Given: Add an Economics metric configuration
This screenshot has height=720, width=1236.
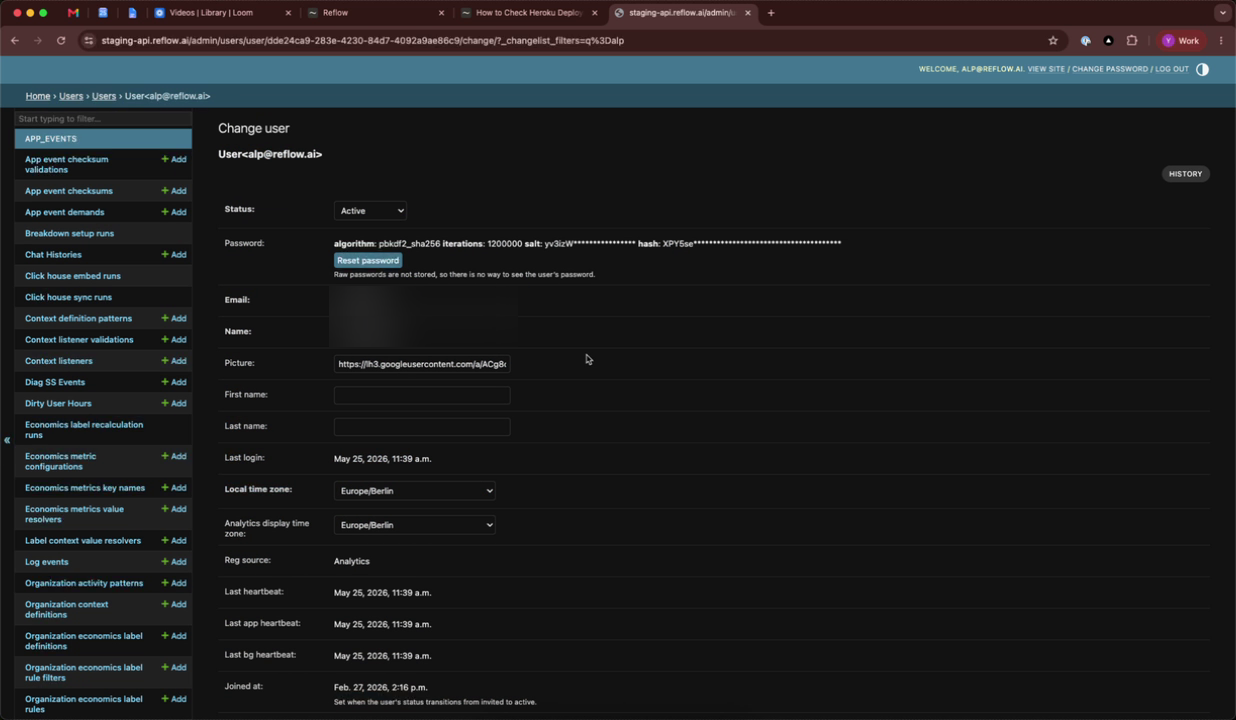Looking at the screenshot, I should pos(174,457).
